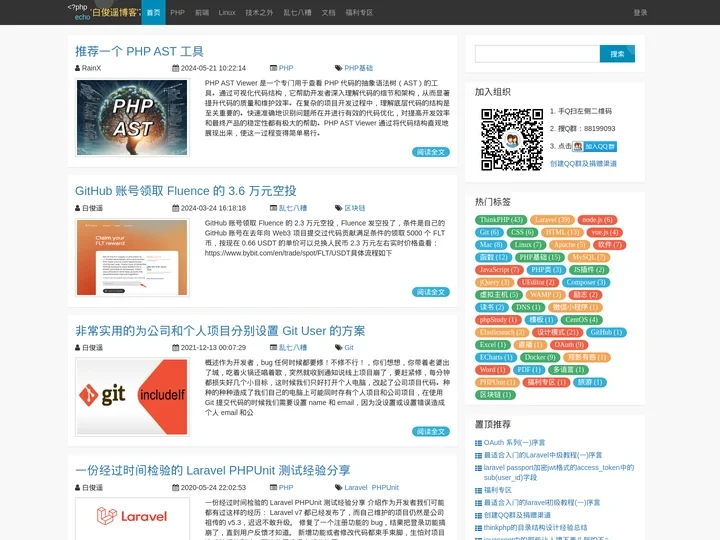Screen dimensions: 720x540
Task: Click the git includeIf thumbnail
Action: tap(132, 397)
